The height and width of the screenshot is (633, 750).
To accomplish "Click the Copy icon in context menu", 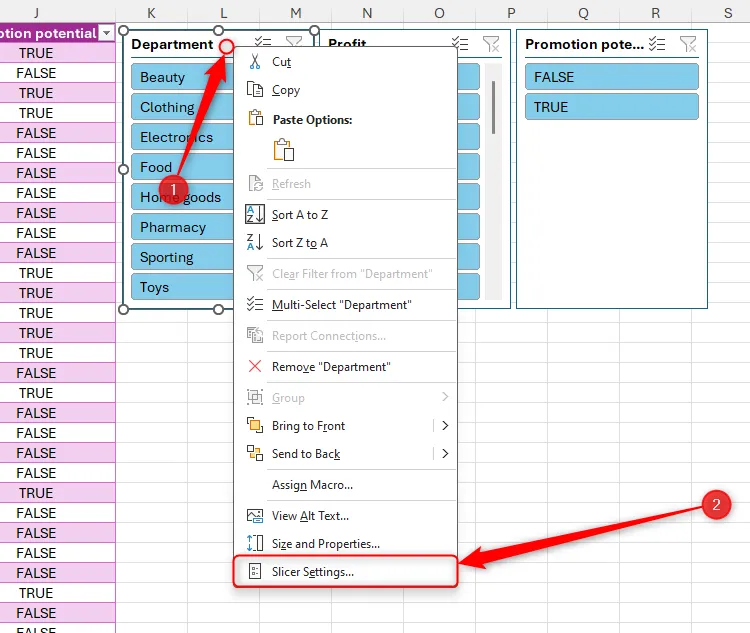I will (x=255, y=90).
